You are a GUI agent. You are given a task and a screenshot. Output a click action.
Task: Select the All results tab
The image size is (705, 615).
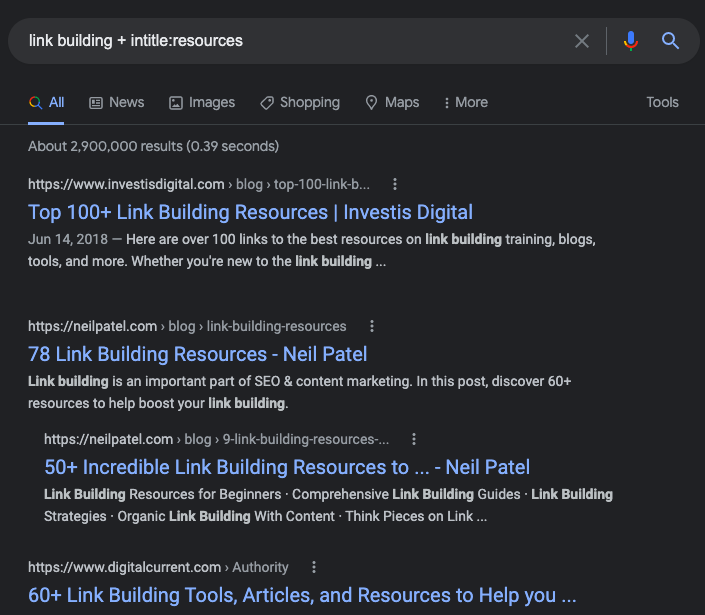[x=46, y=102]
